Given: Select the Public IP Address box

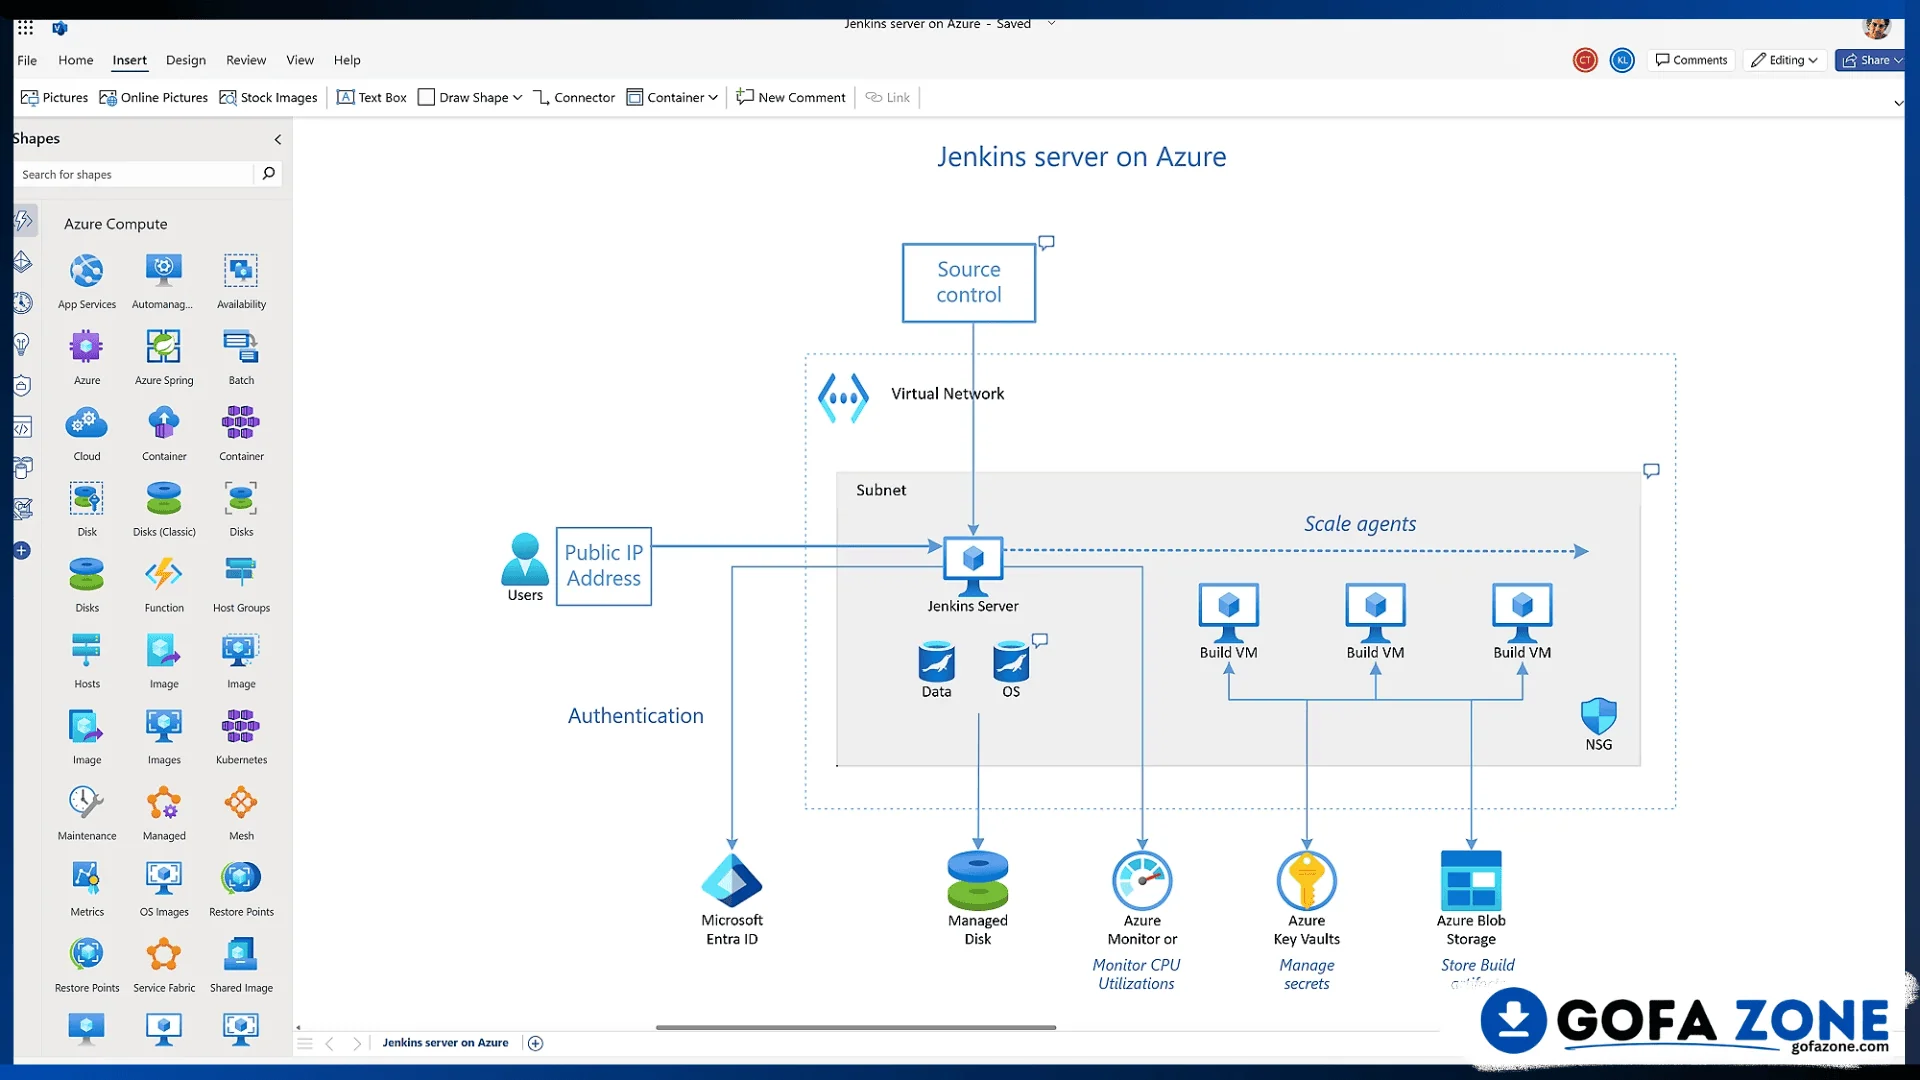Looking at the screenshot, I should click(603, 566).
